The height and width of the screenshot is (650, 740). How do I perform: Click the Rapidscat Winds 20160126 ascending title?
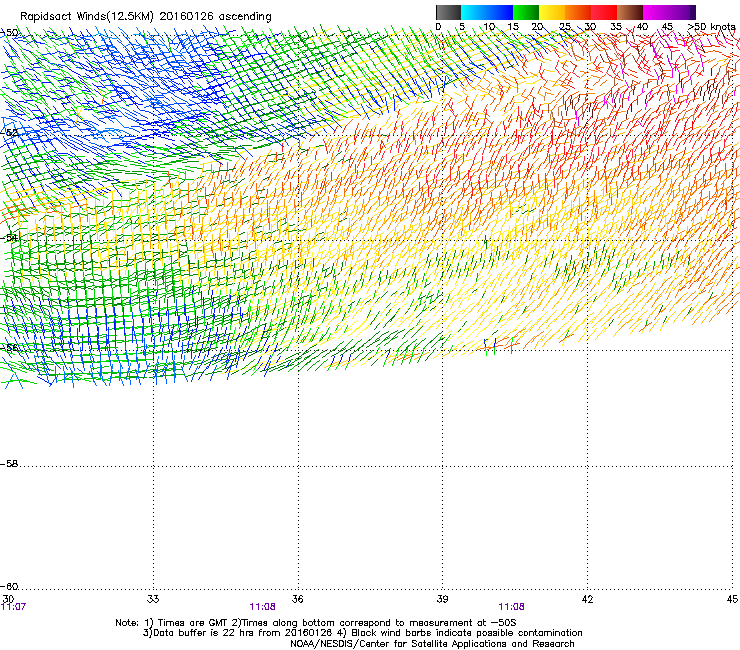[146, 17]
